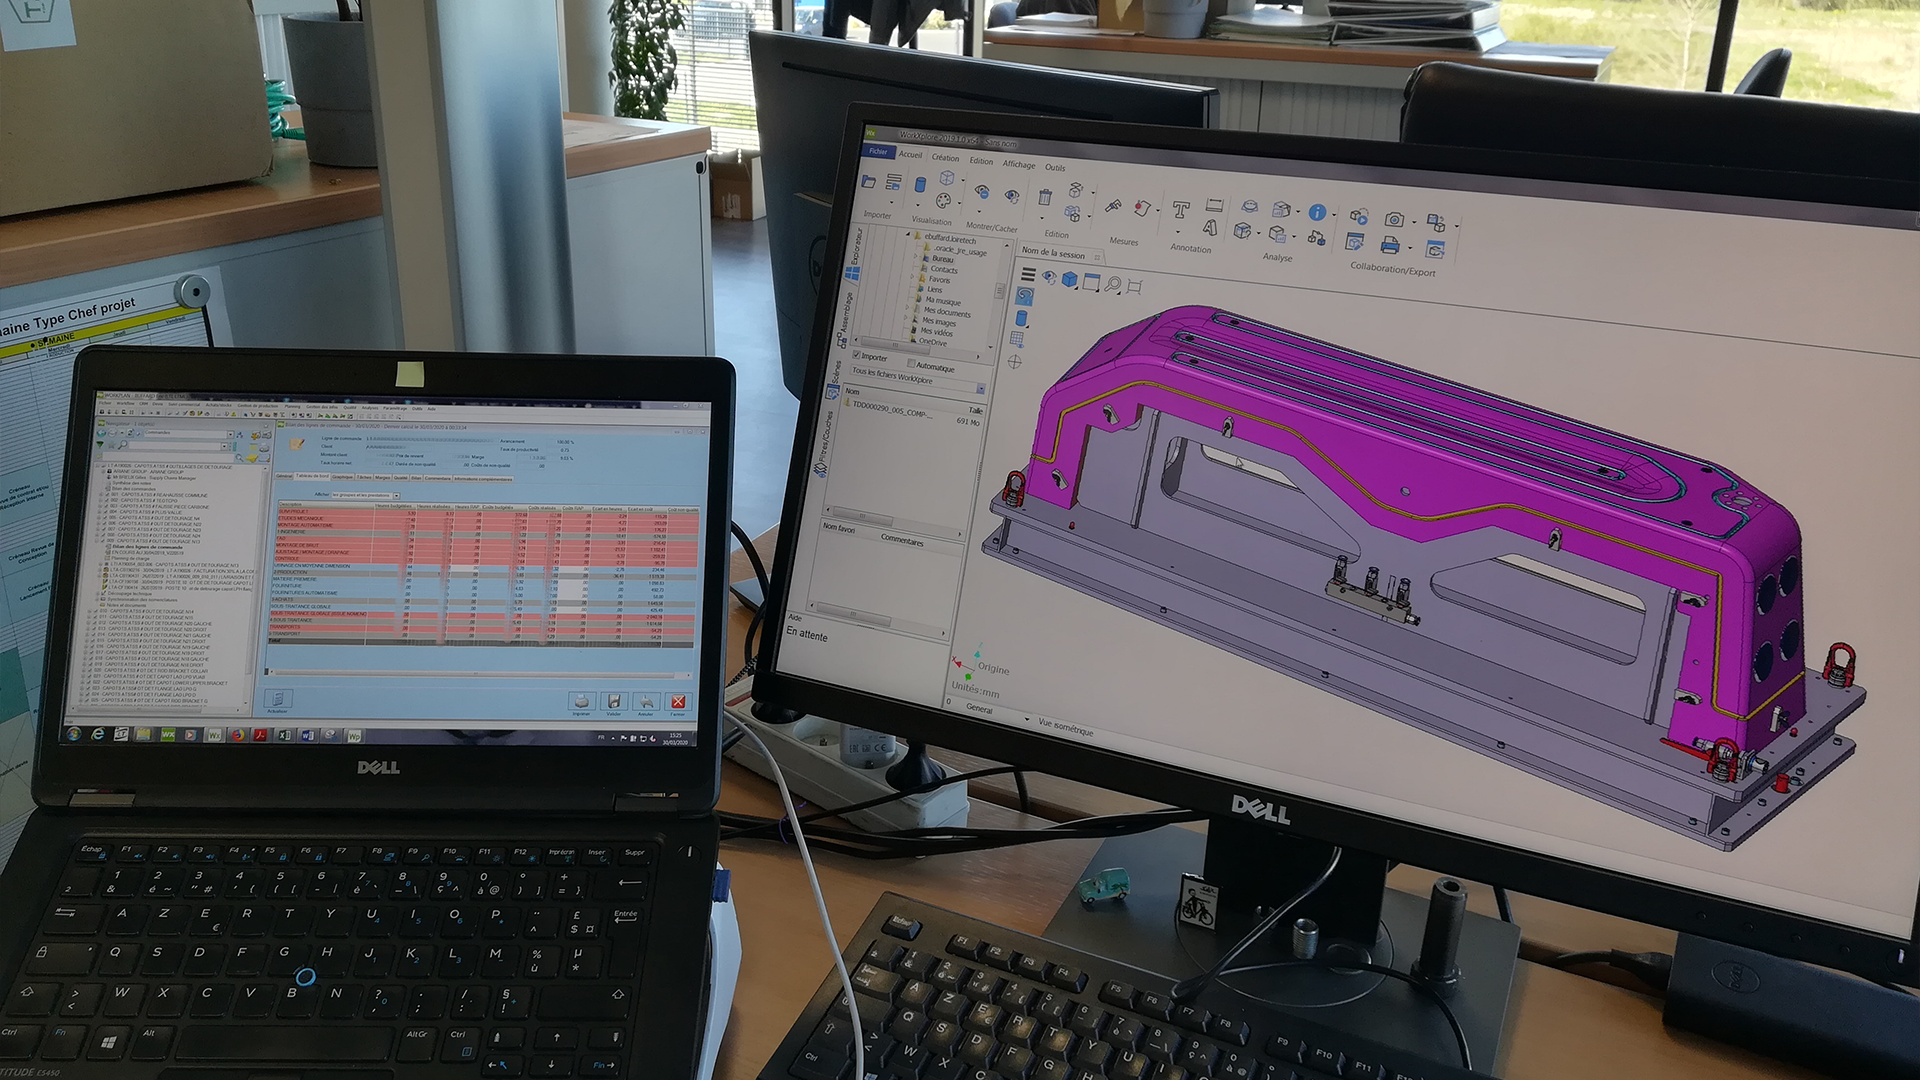Click the explorer tree vertical scrollbar
Viewport: 1920px width, 1080px height.
coord(999,290)
